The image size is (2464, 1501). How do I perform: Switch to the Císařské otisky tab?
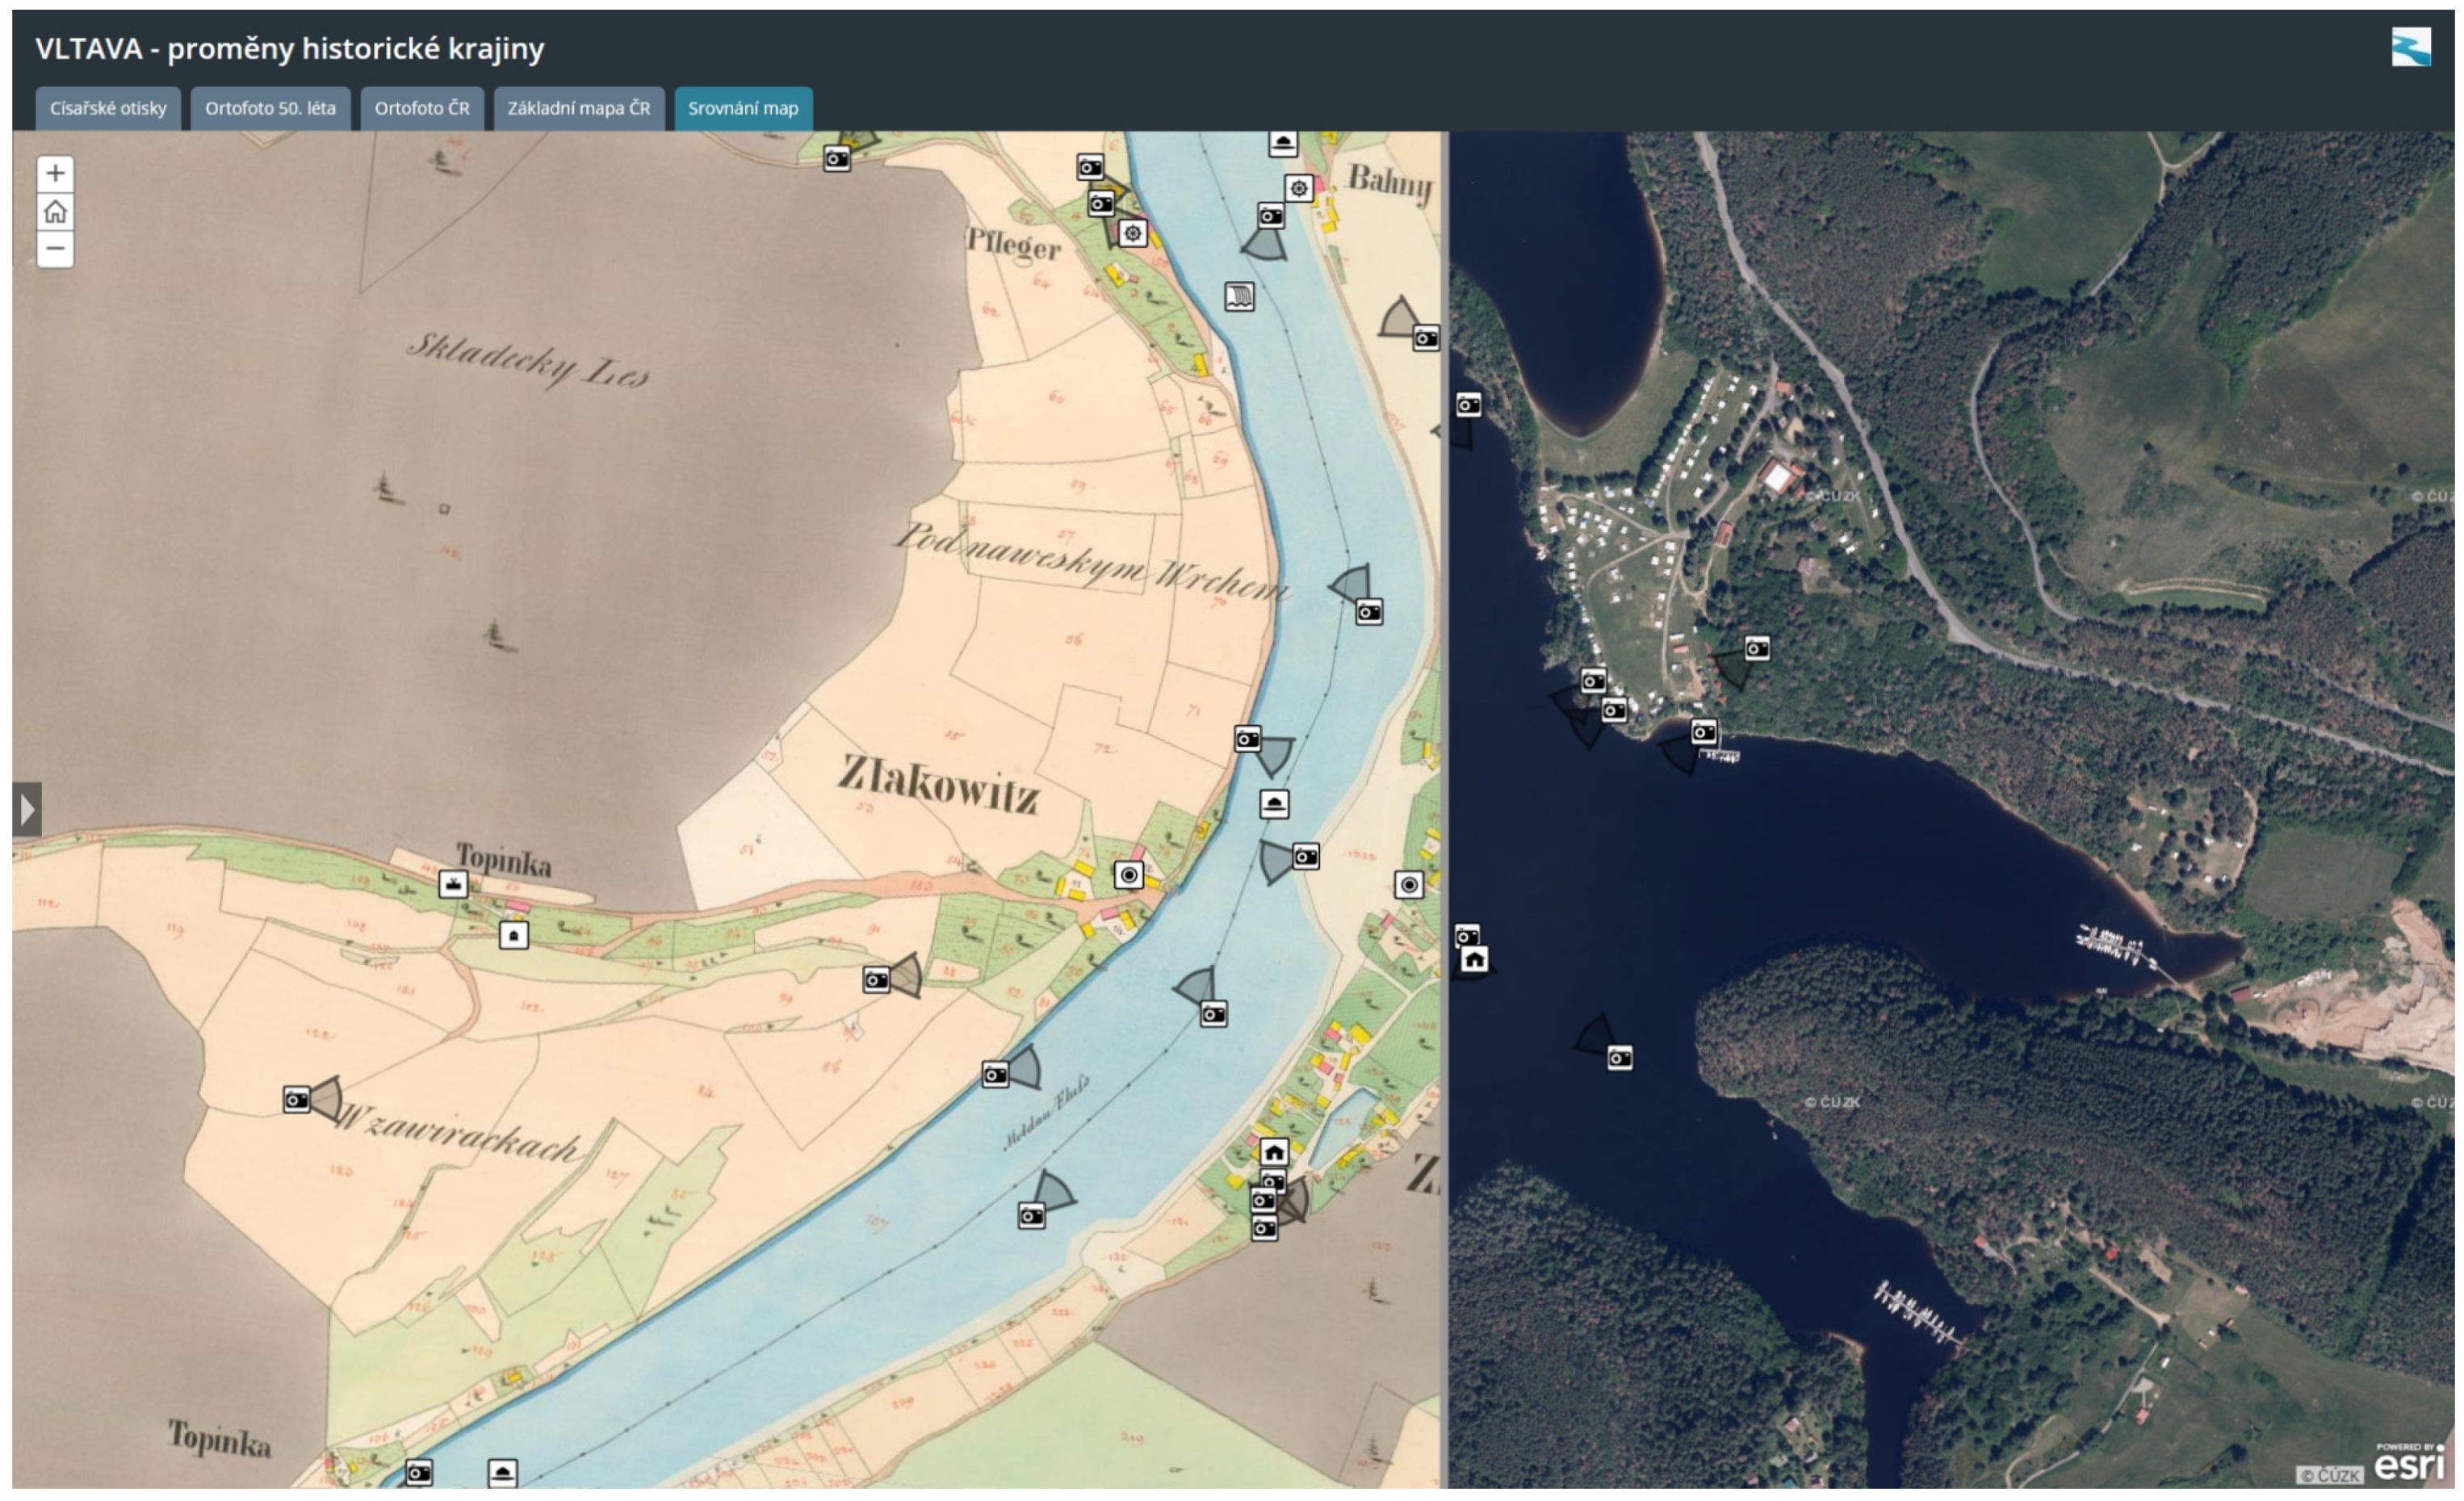coord(108,108)
